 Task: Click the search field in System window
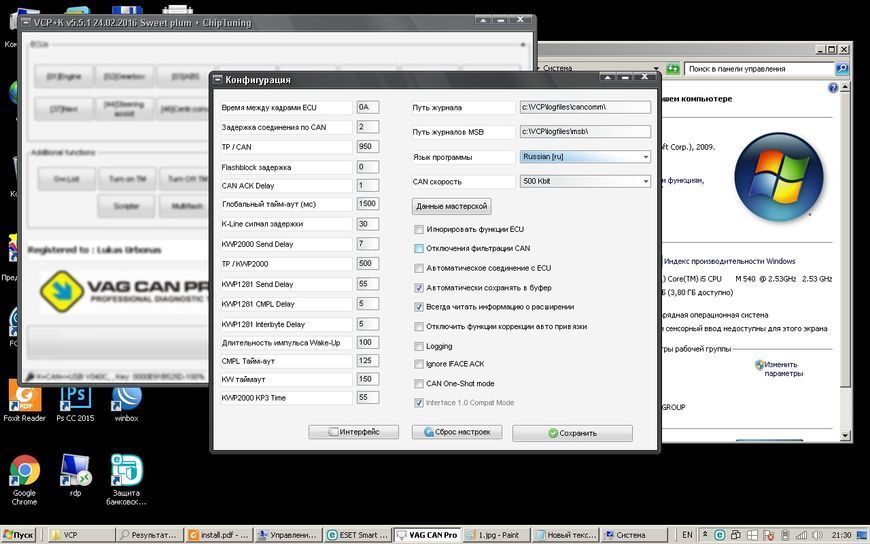759,69
